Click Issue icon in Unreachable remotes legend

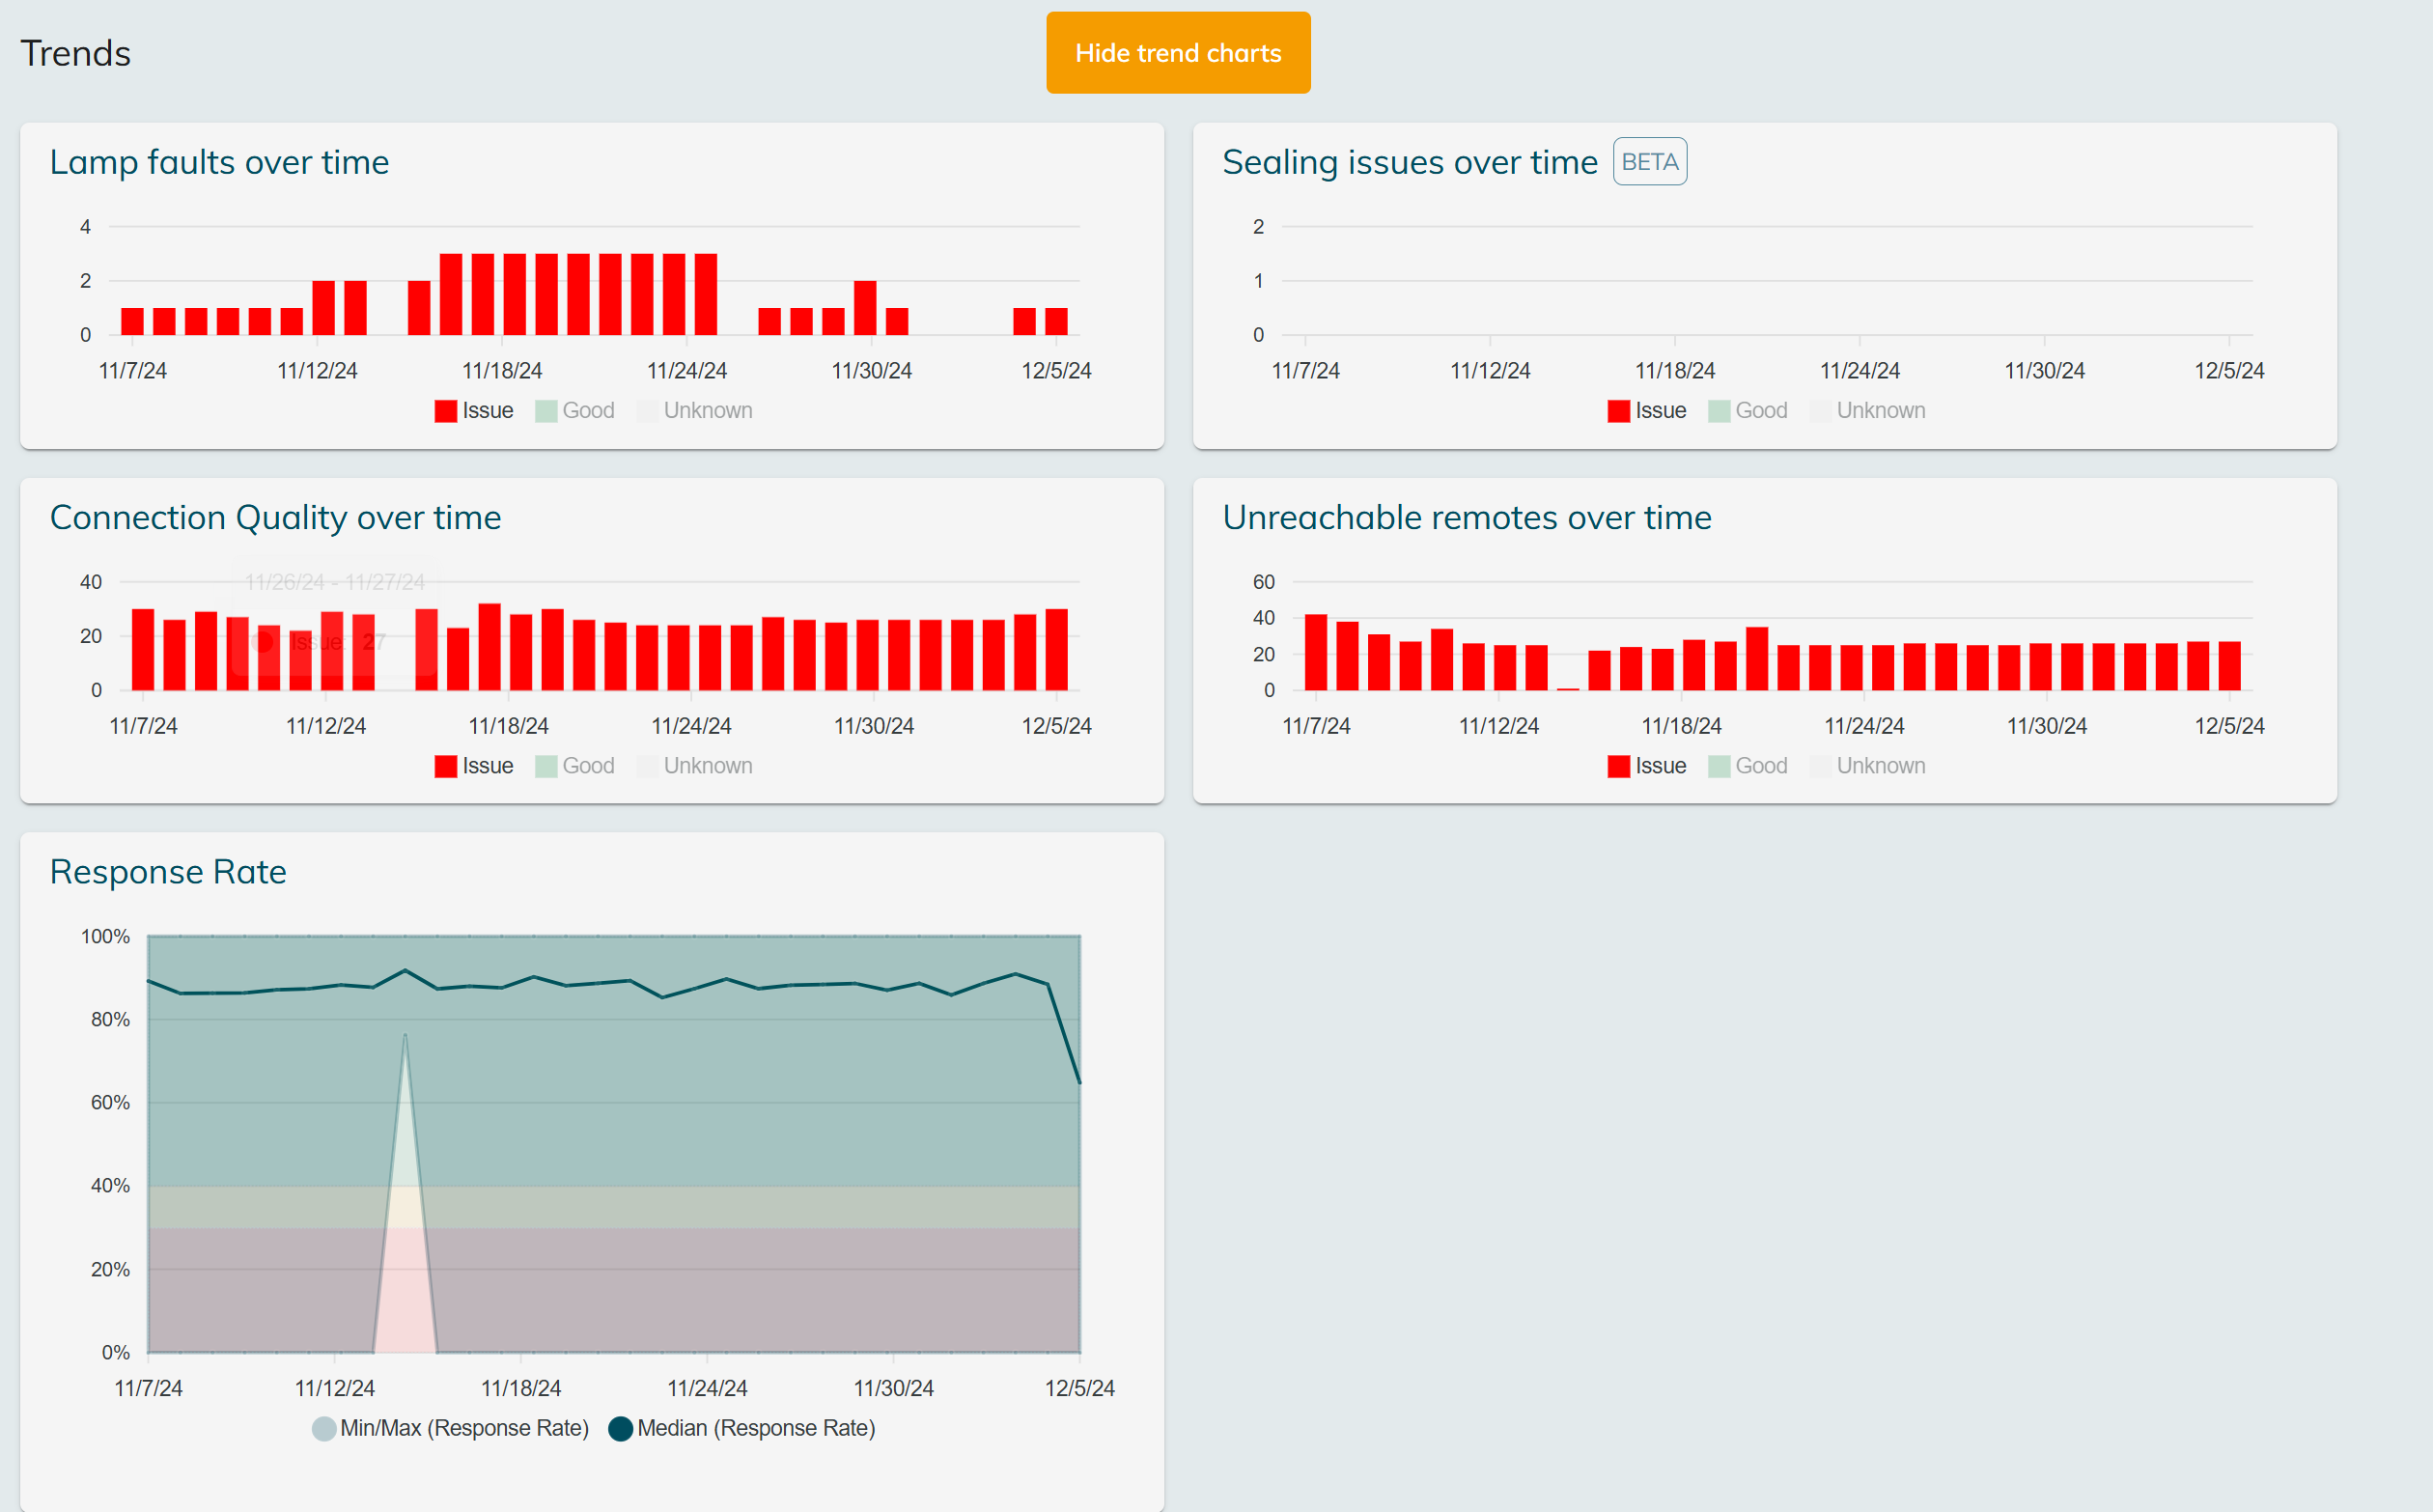pyautogui.click(x=1618, y=766)
